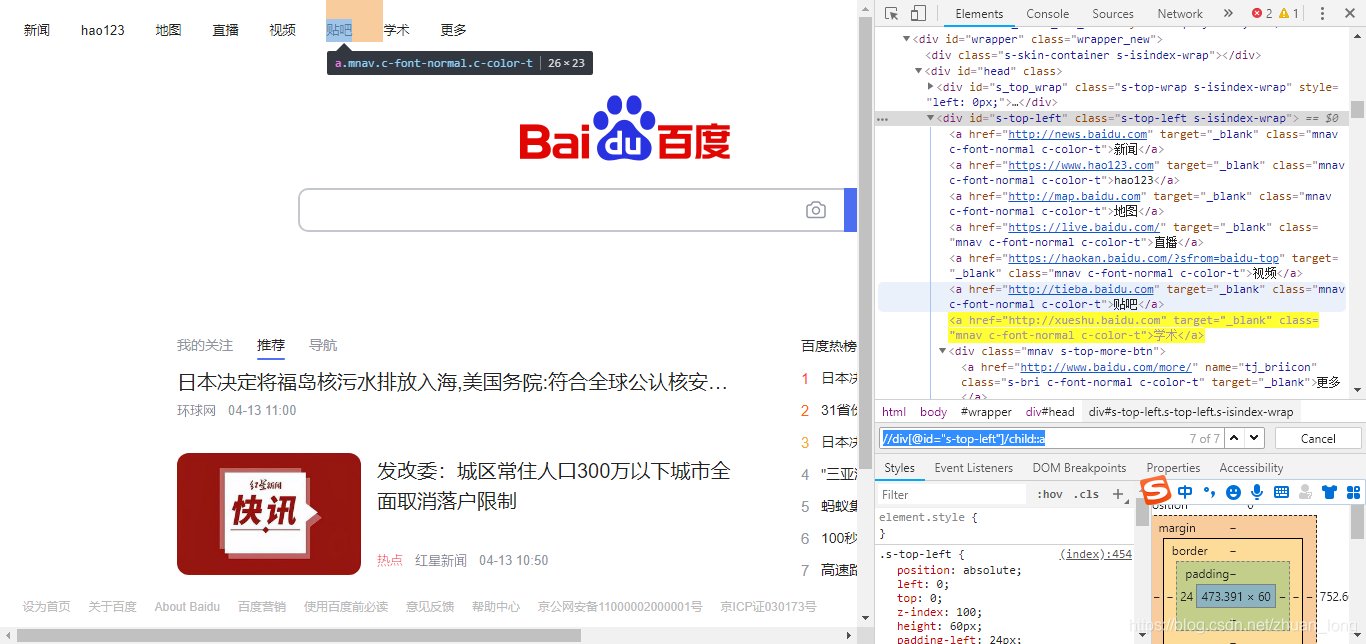Toggle the :hov pseudo-class pane
The width and height of the screenshot is (1366, 644).
coord(1048,494)
